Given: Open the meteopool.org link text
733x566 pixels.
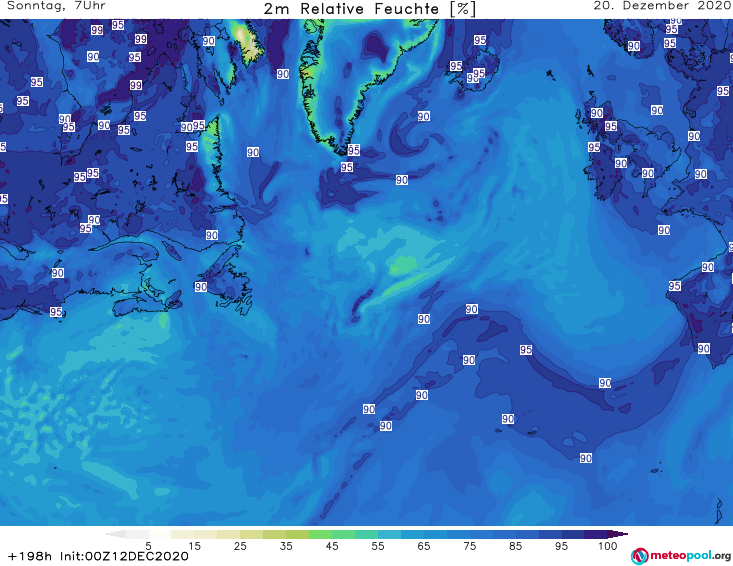Looking at the screenshot, I should pyautogui.click(x=690, y=556).
